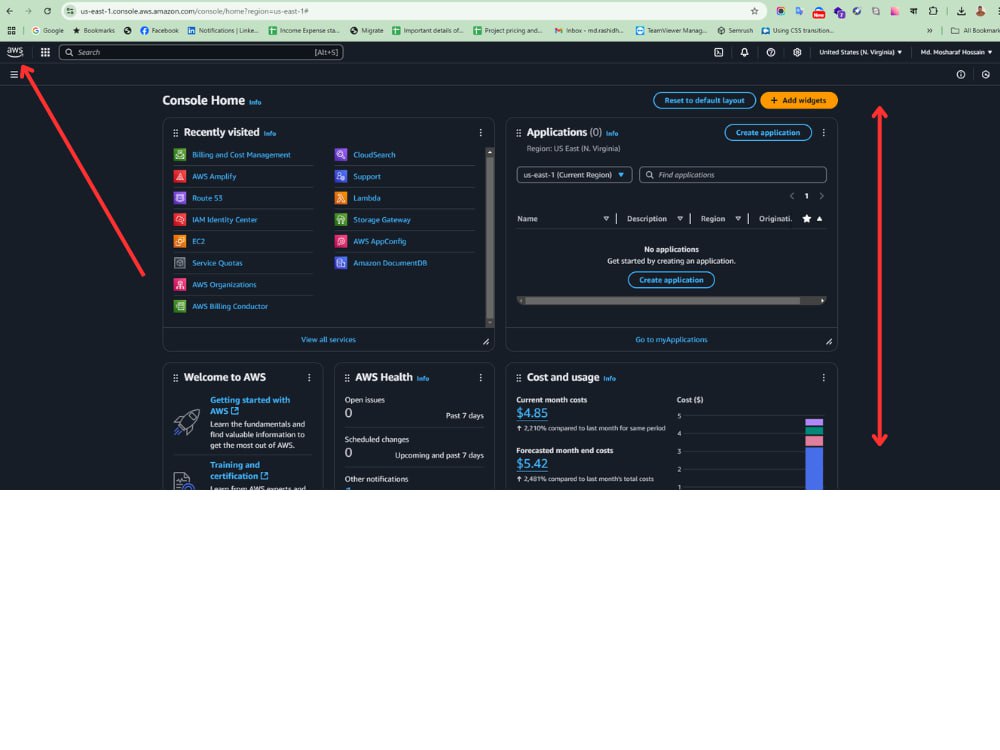Focus the AWS Search field
This screenshot has height=750, width=1000.
[201, 52]
